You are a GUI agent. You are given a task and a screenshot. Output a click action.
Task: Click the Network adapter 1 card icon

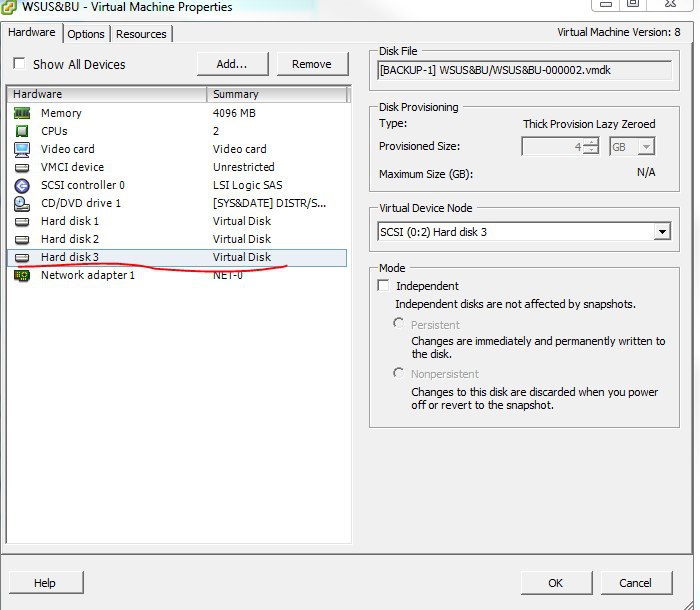pos(22,276)
